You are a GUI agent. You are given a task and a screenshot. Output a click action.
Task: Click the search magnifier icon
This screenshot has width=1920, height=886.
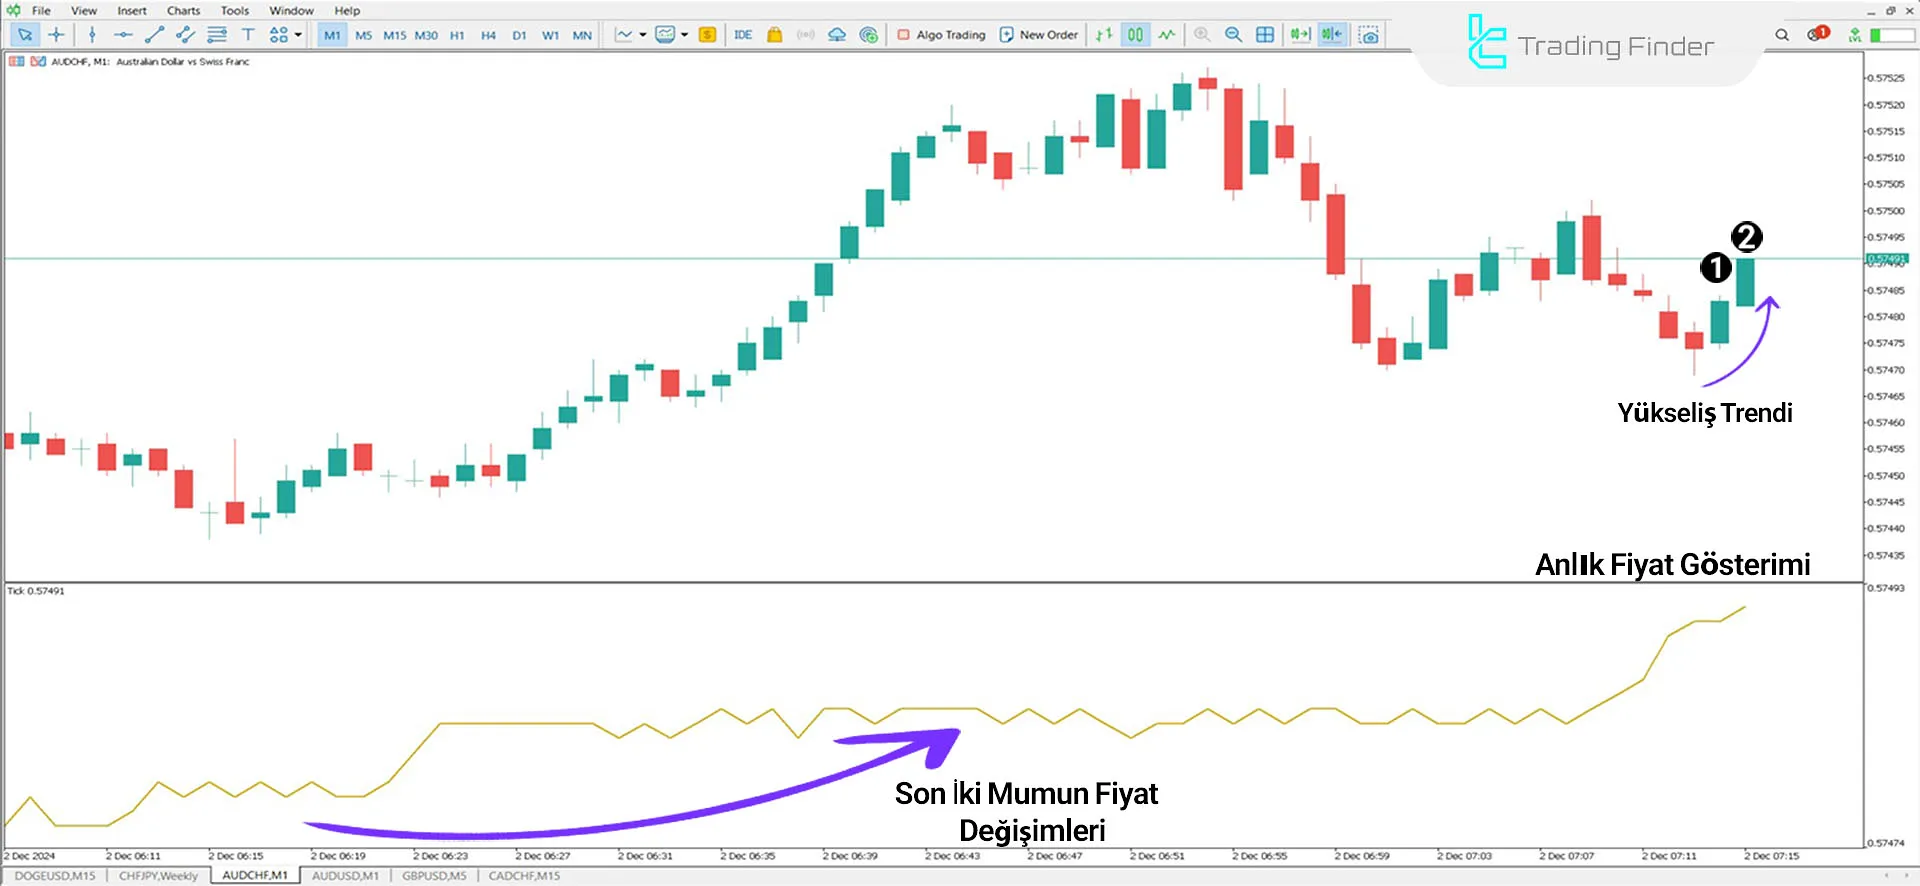click(x=1782, y=35)
